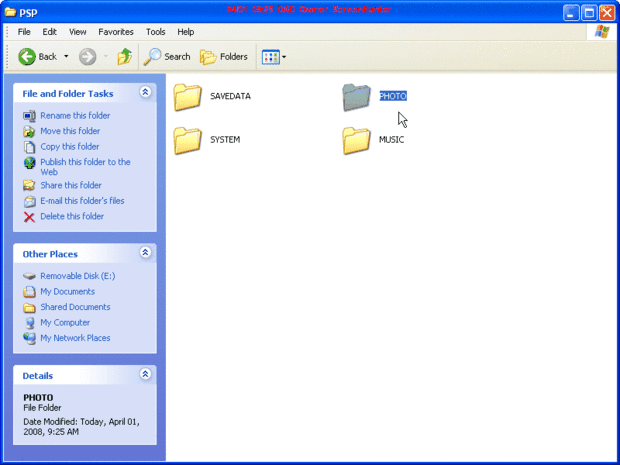The width and height of the screenshot is (620, 465).
Task: Click the Windows flag logo
Action: pyautogui.click(x=602, y=32)
